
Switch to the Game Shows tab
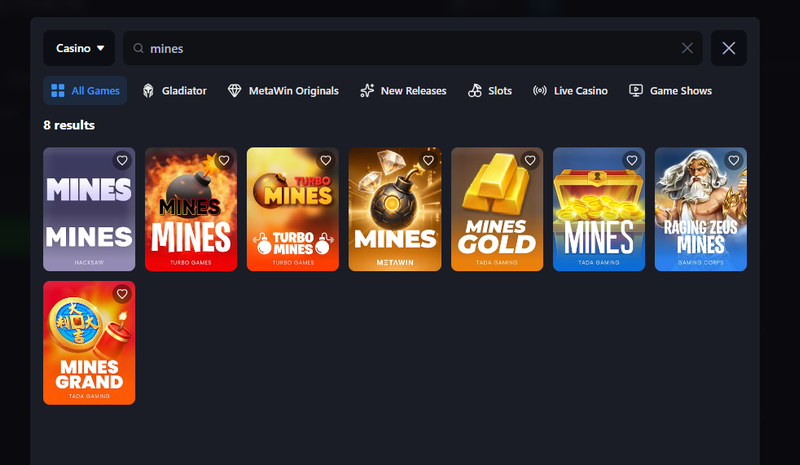pyautogui.click(x=670, y=90)
